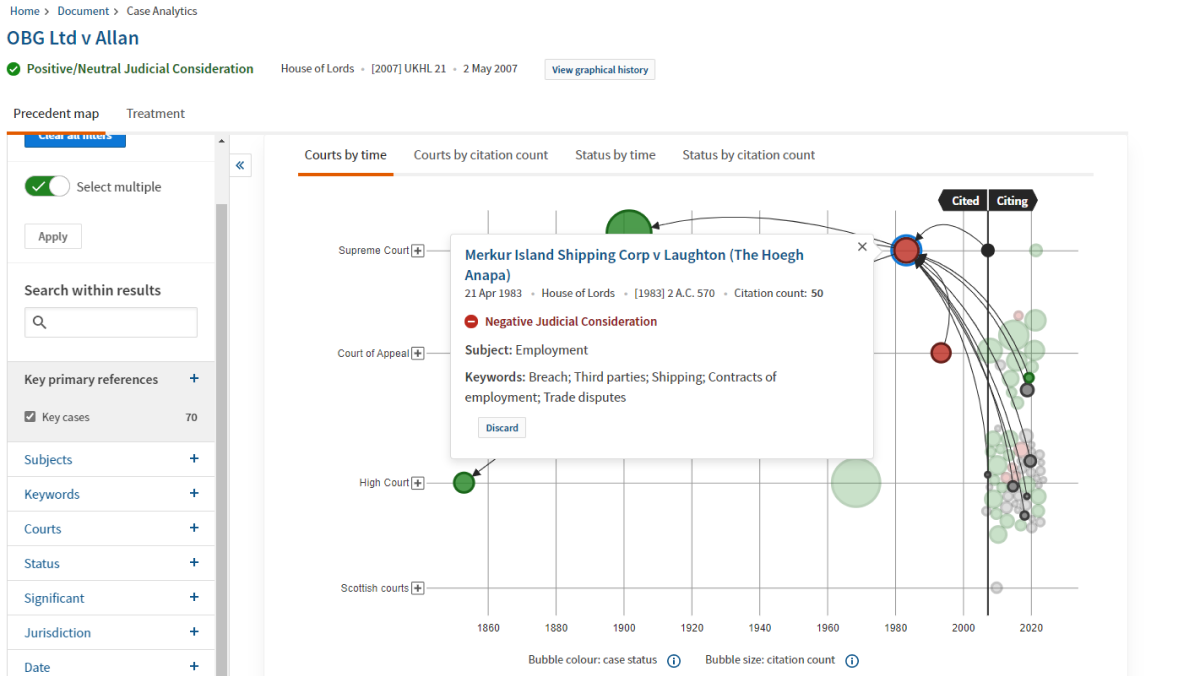Collapse the filters sidebar panel
1200x676 pixels.
coord(240,165)
